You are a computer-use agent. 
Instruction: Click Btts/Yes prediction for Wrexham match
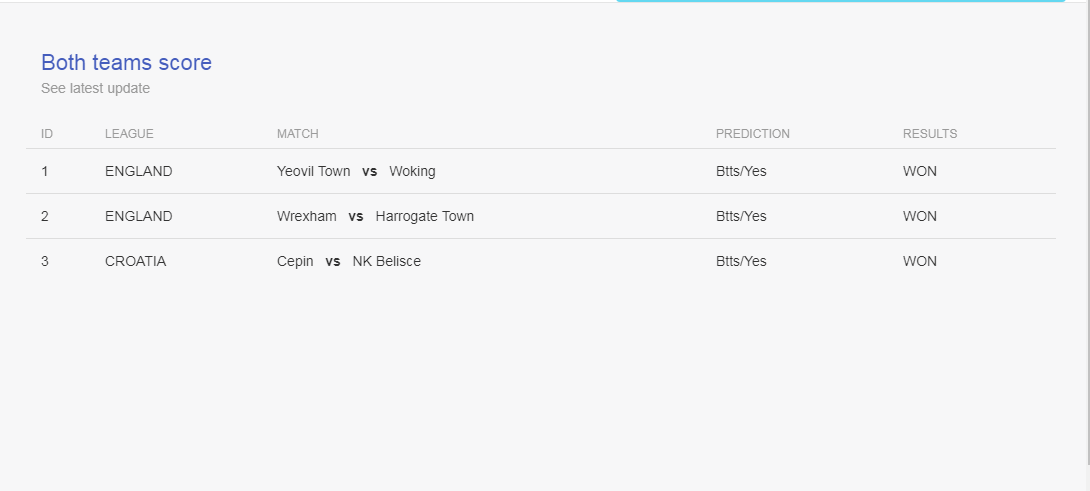tap(741, 216)
